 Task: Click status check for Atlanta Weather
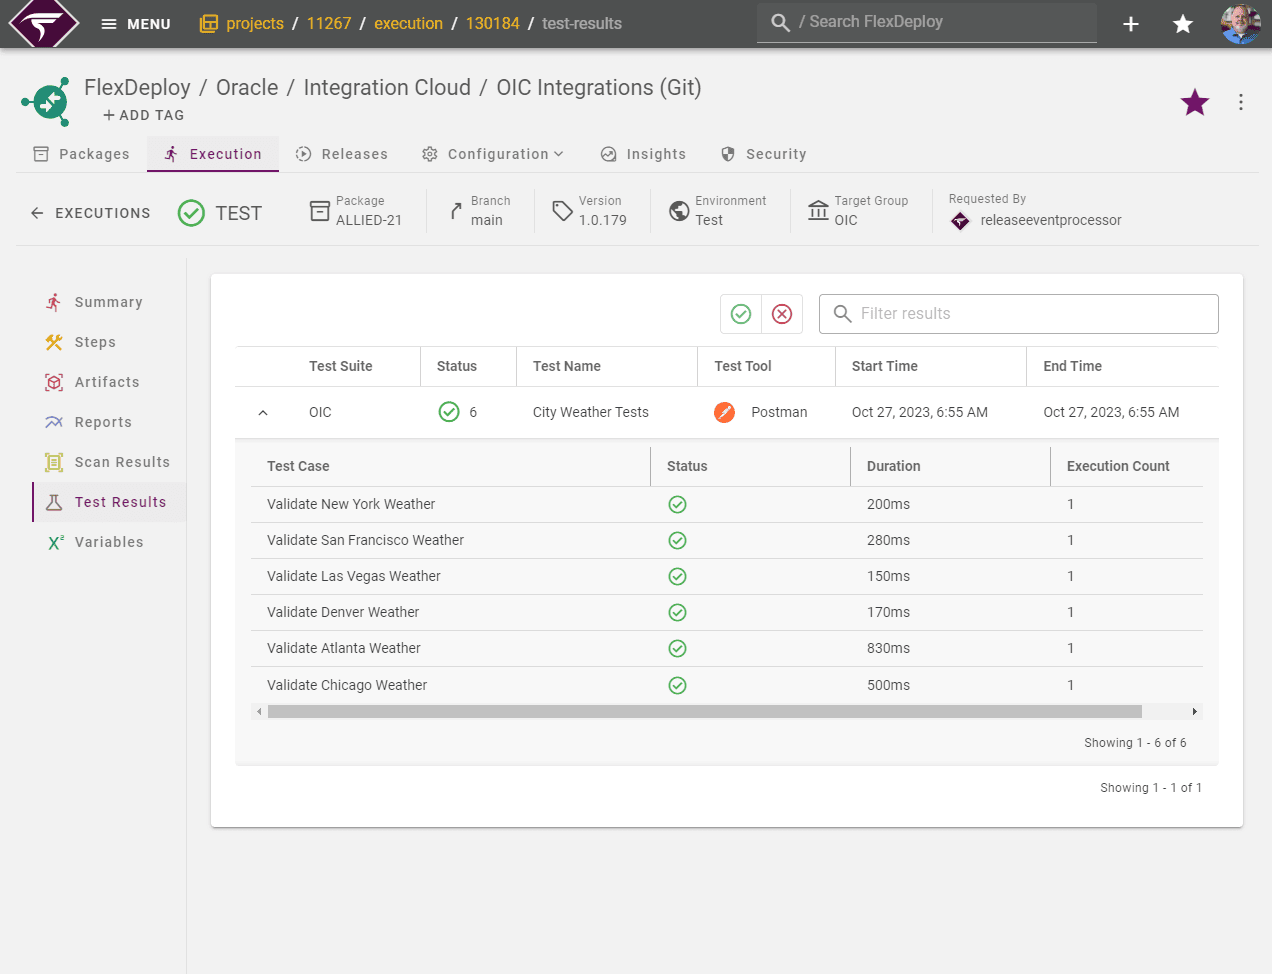pos(677,648)
